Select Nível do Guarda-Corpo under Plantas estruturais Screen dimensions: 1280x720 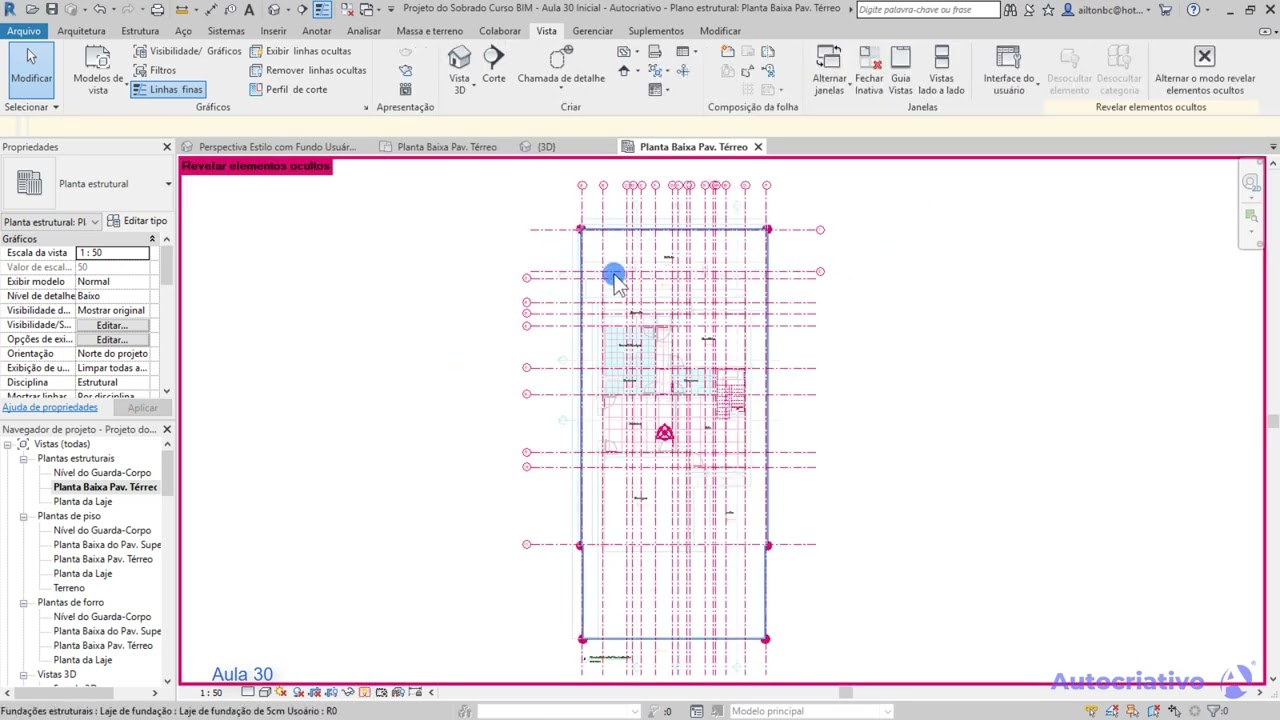(102, 473)
